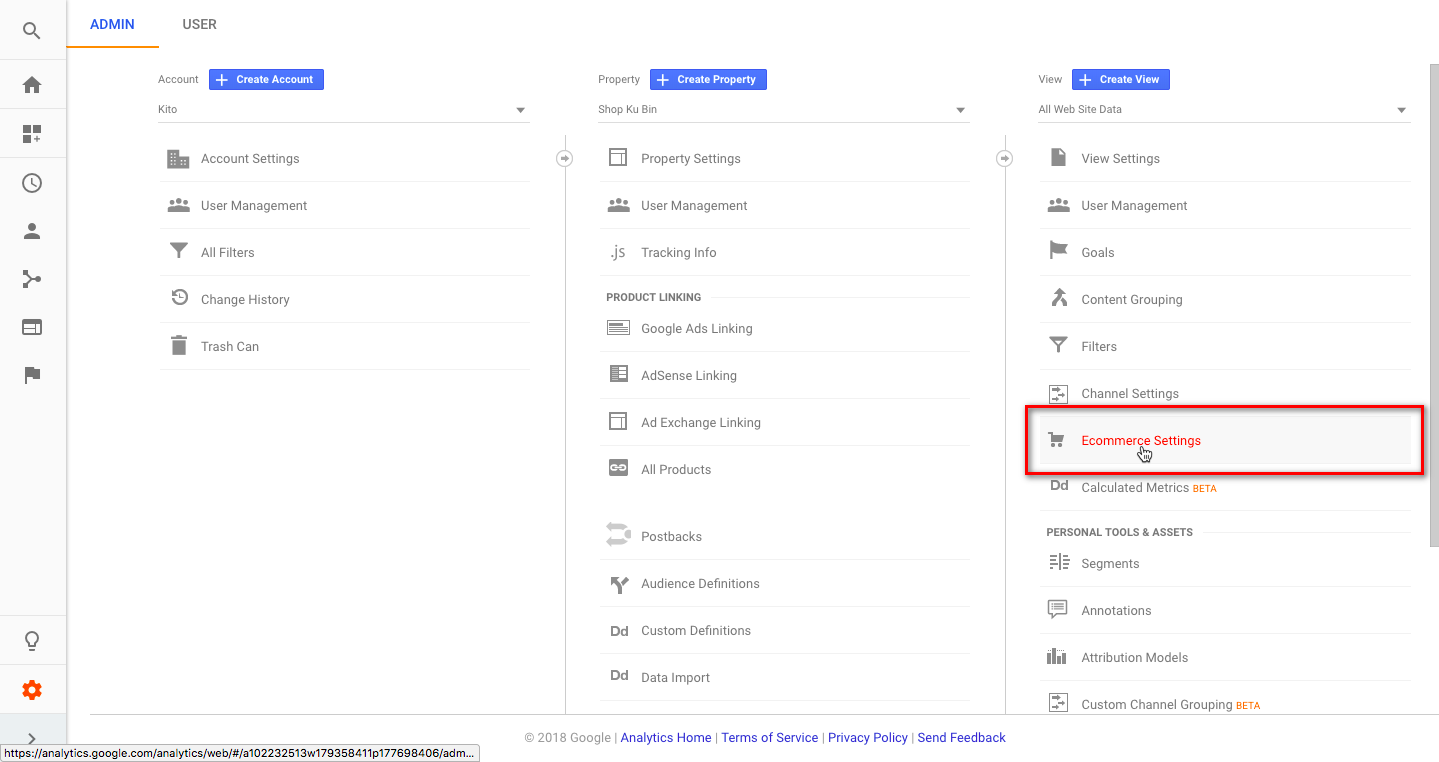Click orange Admin gear icon
This screenshot has height=762, width=1439.
(32, 690)
